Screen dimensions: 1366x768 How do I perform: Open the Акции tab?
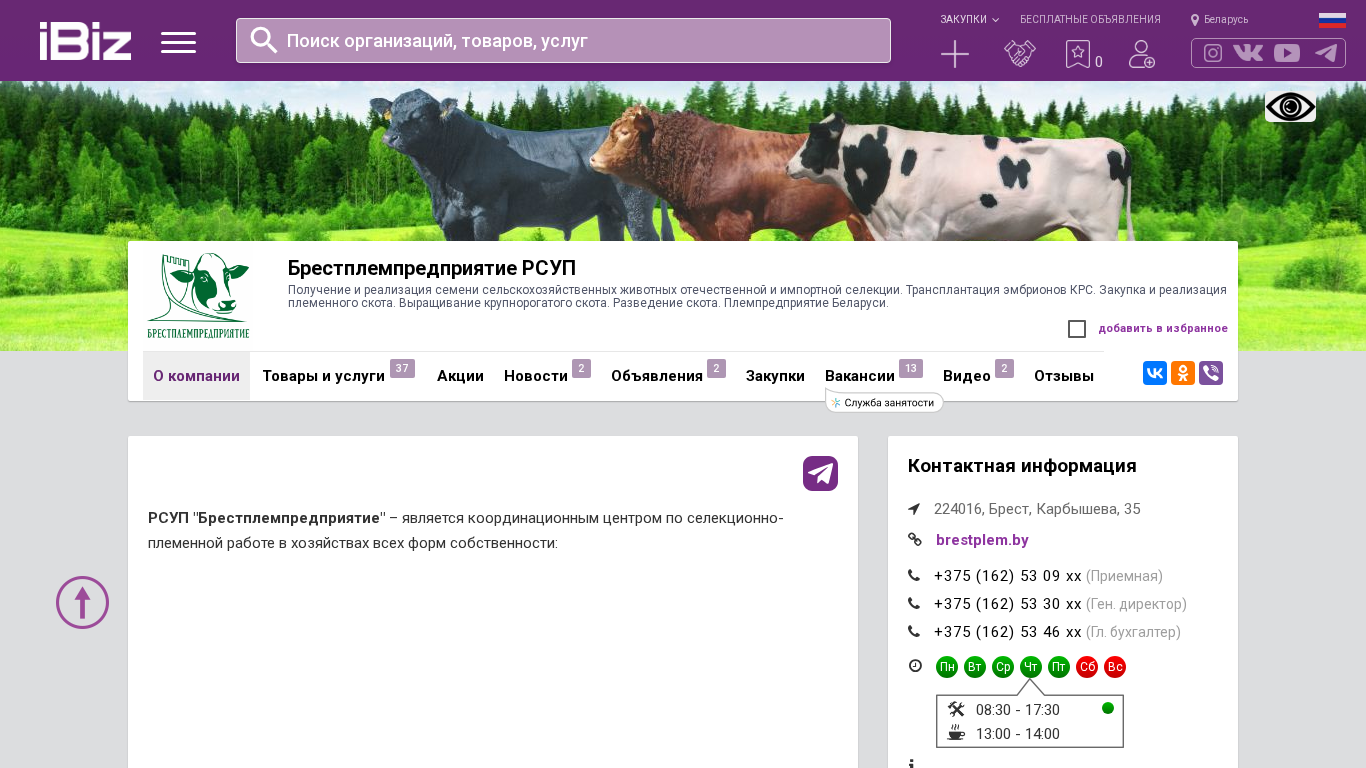460,376
